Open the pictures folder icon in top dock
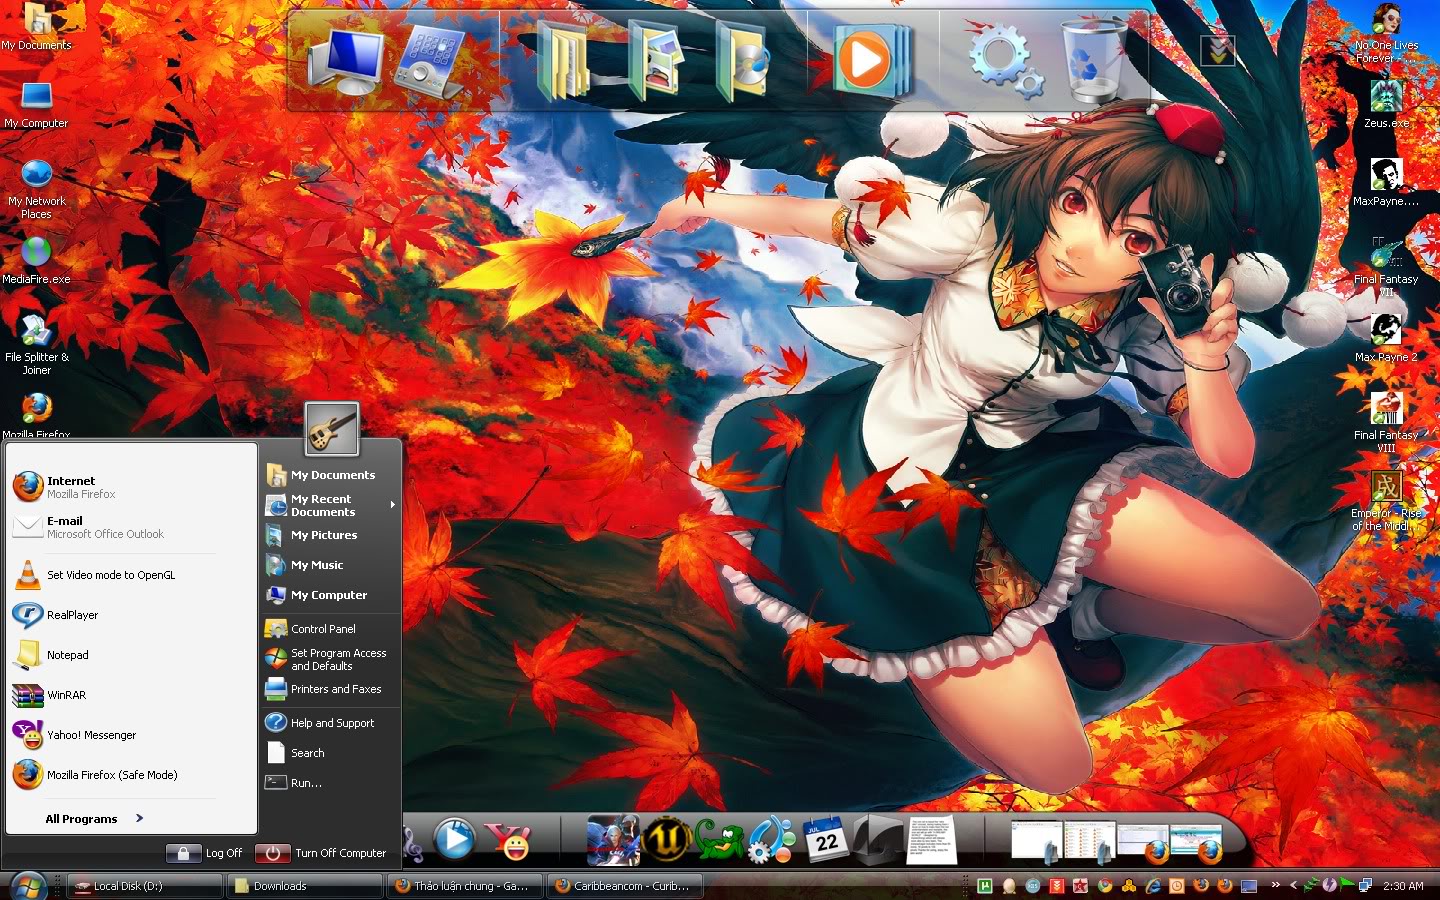This screenshot has width=1440, height=900. tap(655, 62)
